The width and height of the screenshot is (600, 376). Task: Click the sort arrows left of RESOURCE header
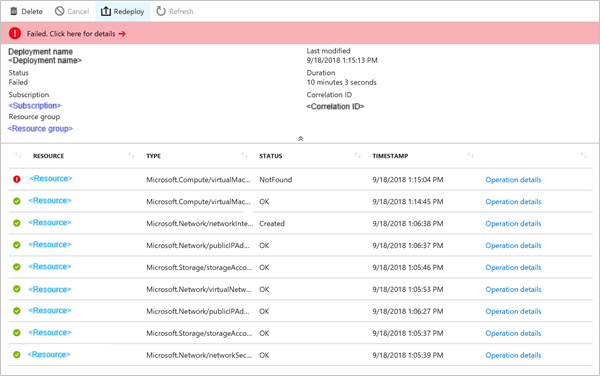18,155
